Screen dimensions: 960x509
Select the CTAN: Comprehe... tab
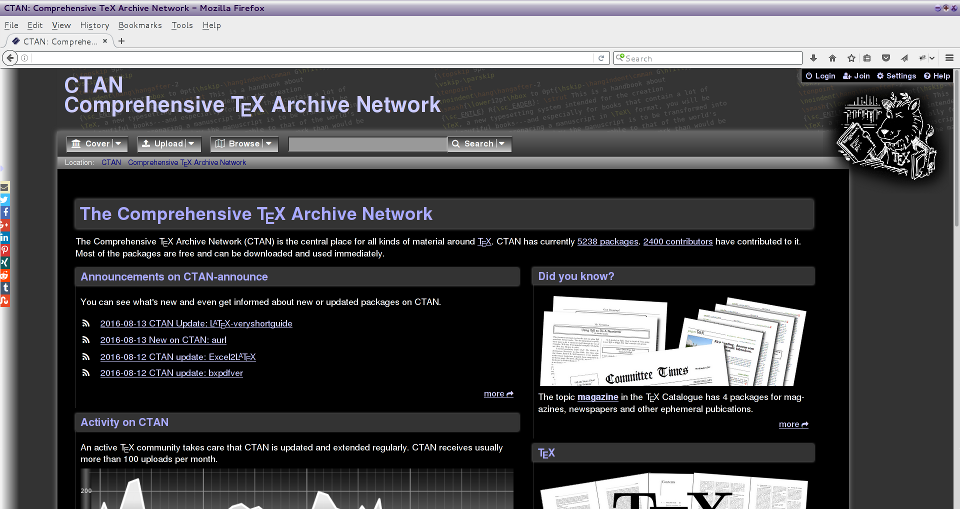click(60, 41)
